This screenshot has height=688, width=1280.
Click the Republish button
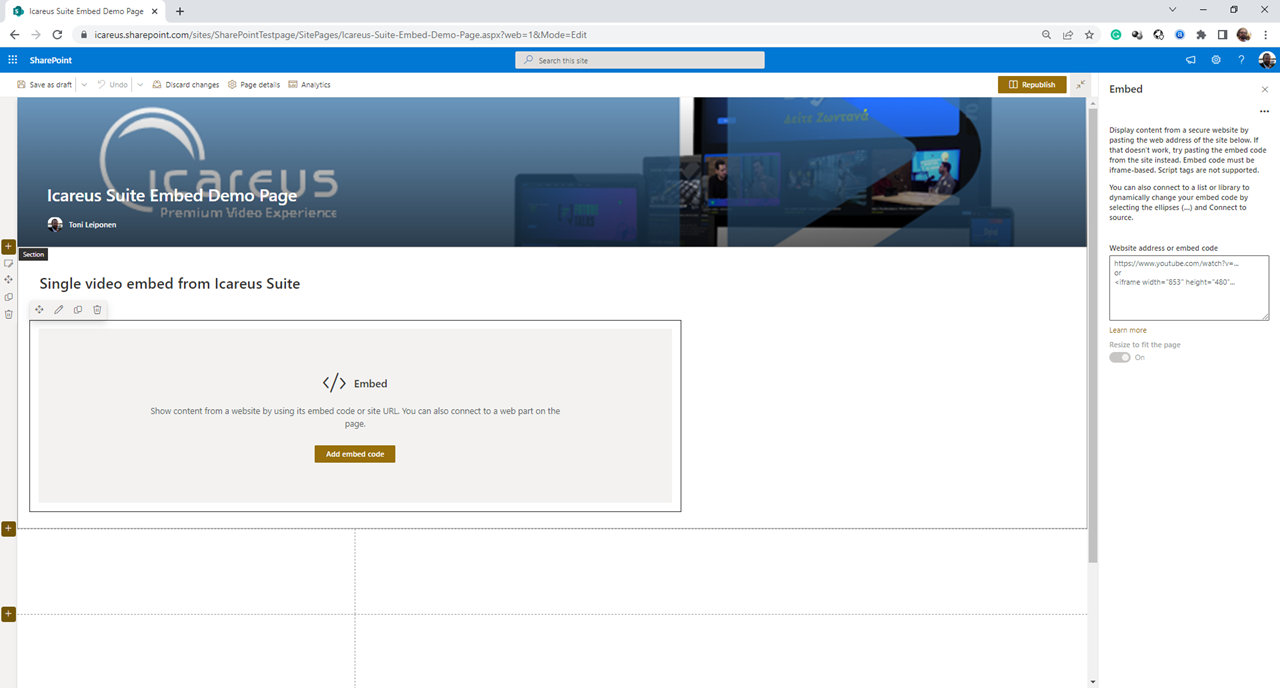pos(1031,85)
